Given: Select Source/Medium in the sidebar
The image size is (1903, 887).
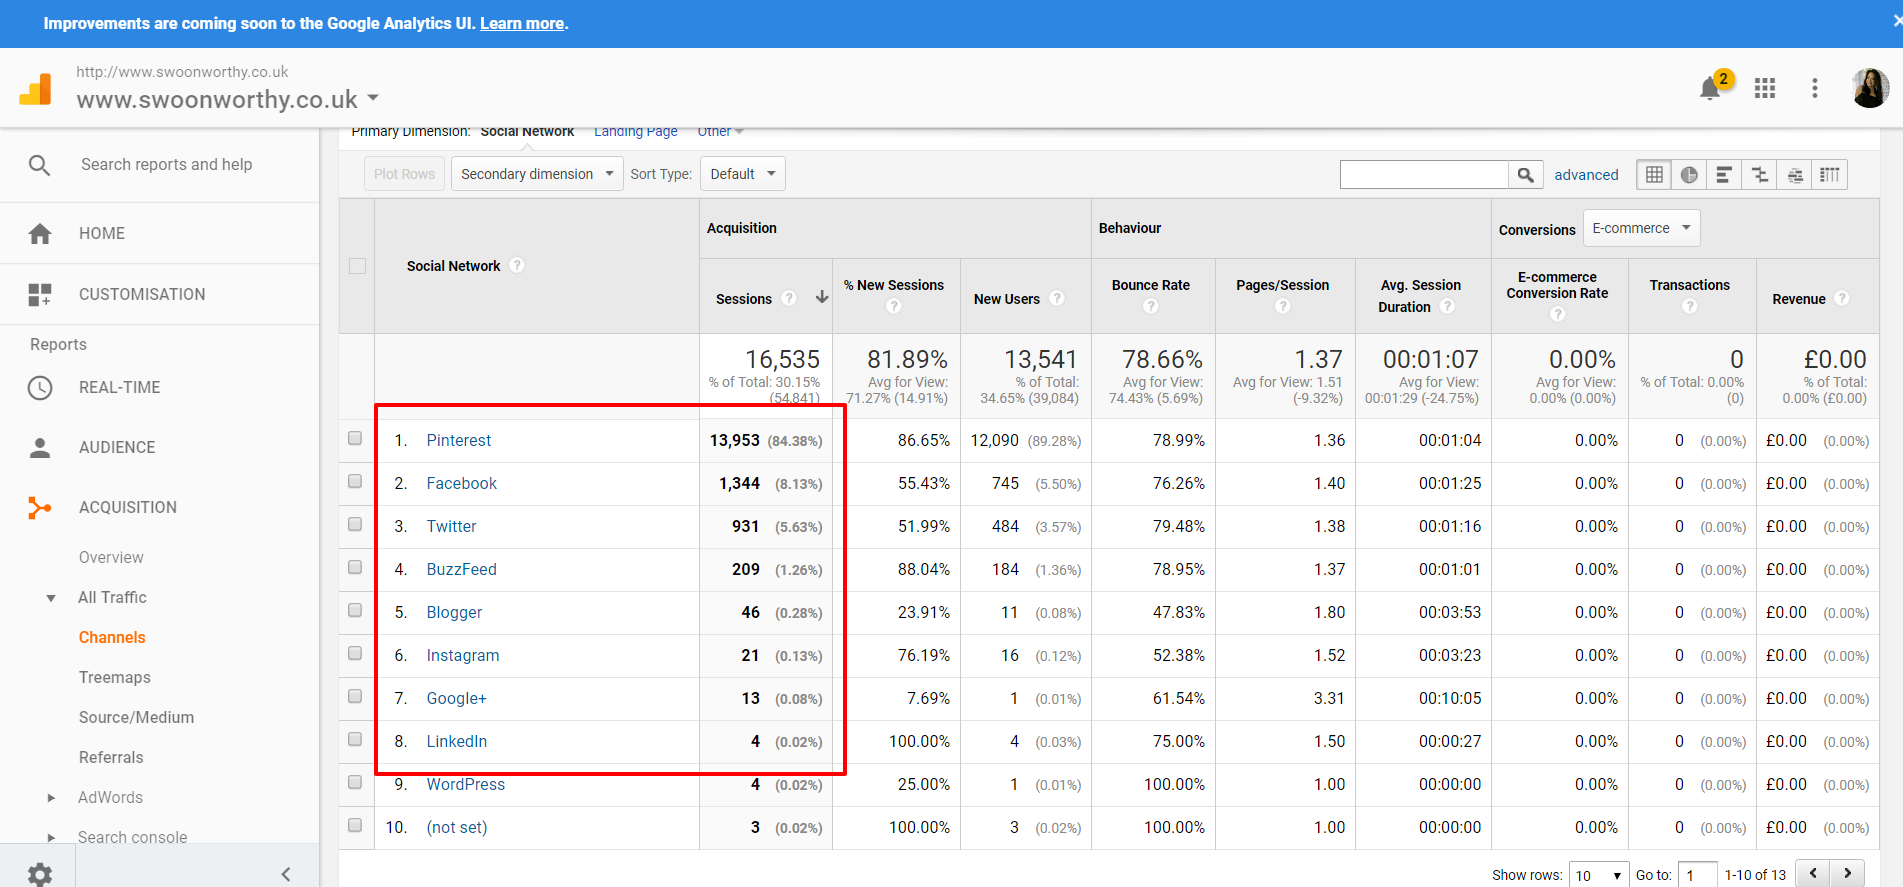Looking at the screenshot, I should [136, 717].
